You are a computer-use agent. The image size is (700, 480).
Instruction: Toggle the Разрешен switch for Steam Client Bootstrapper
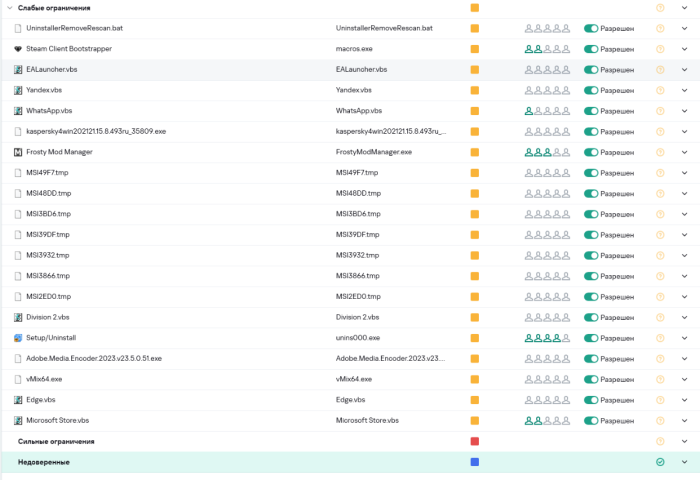point(591,49)
